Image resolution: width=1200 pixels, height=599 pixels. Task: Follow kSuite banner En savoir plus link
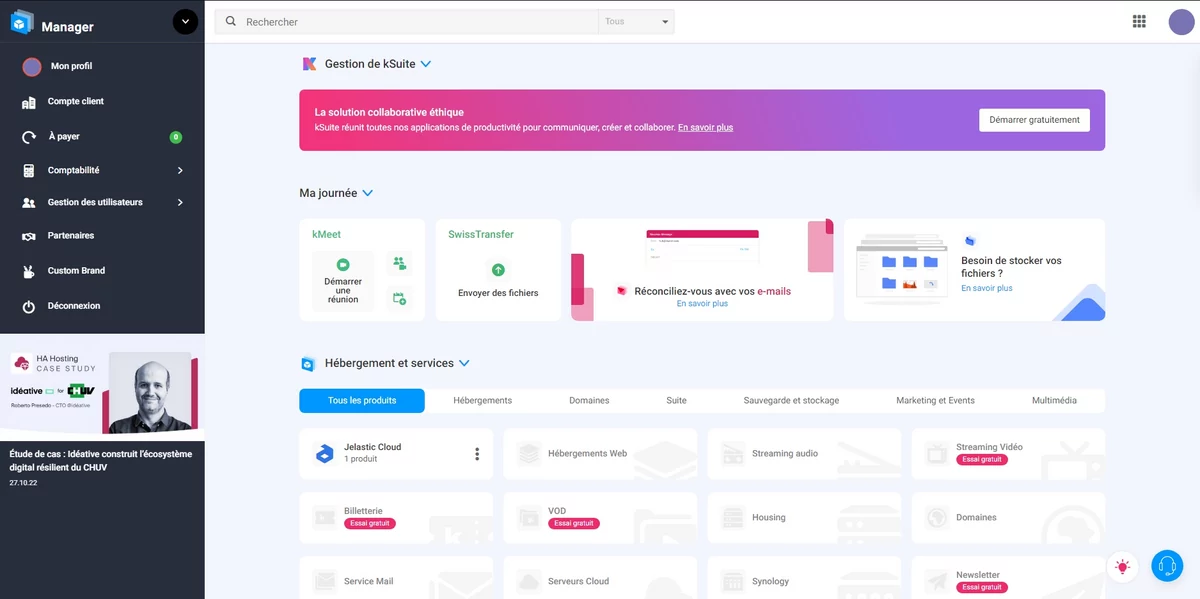(x=705, y=128)
